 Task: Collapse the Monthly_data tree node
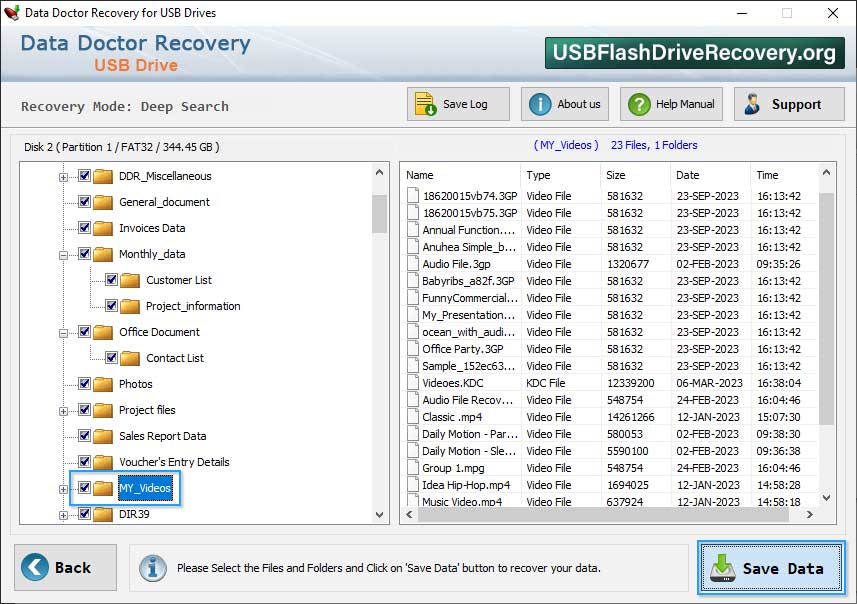coord(63,255)
